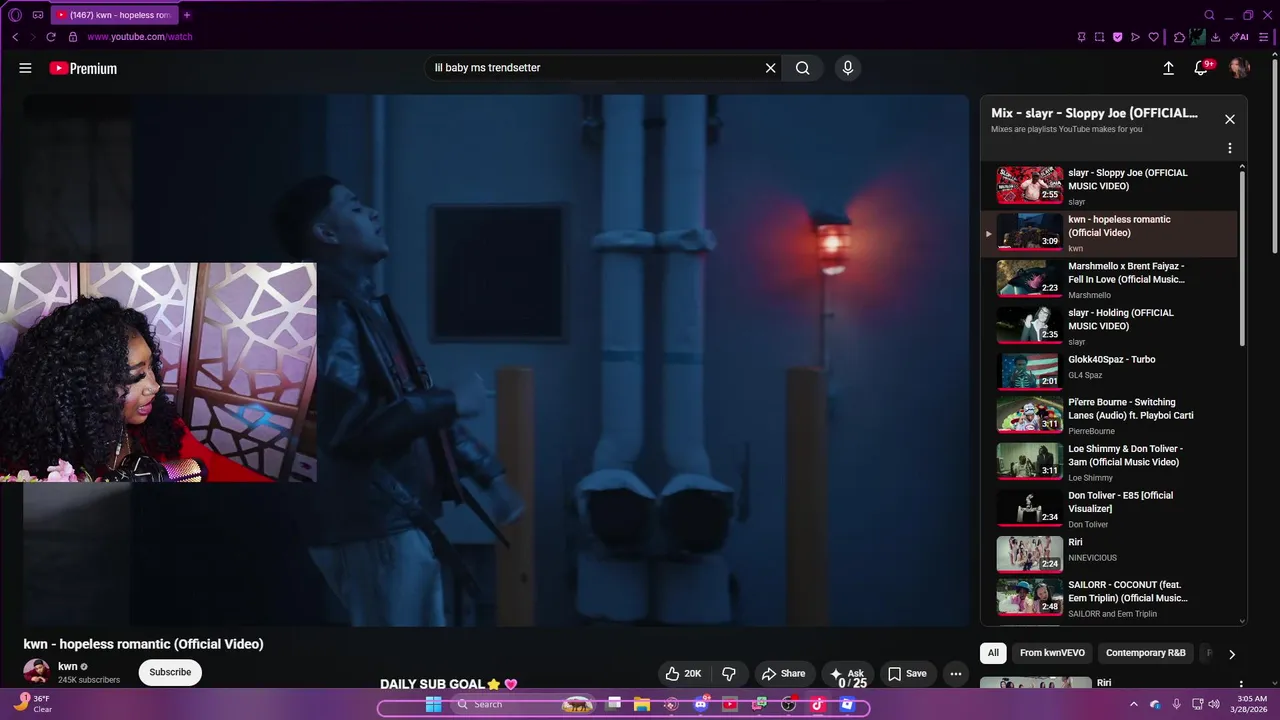Play slayr - Sloppy Joe from the mix
The width and height of the screenshot is (1280, 720).
(1110, 186)
